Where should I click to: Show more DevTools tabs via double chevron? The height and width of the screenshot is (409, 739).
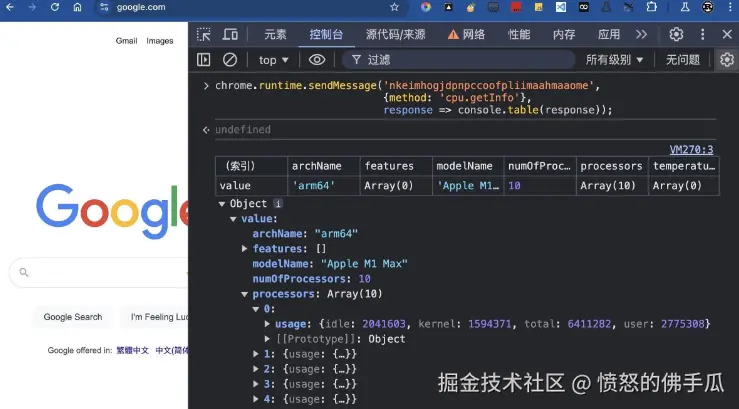coord(641,34)
